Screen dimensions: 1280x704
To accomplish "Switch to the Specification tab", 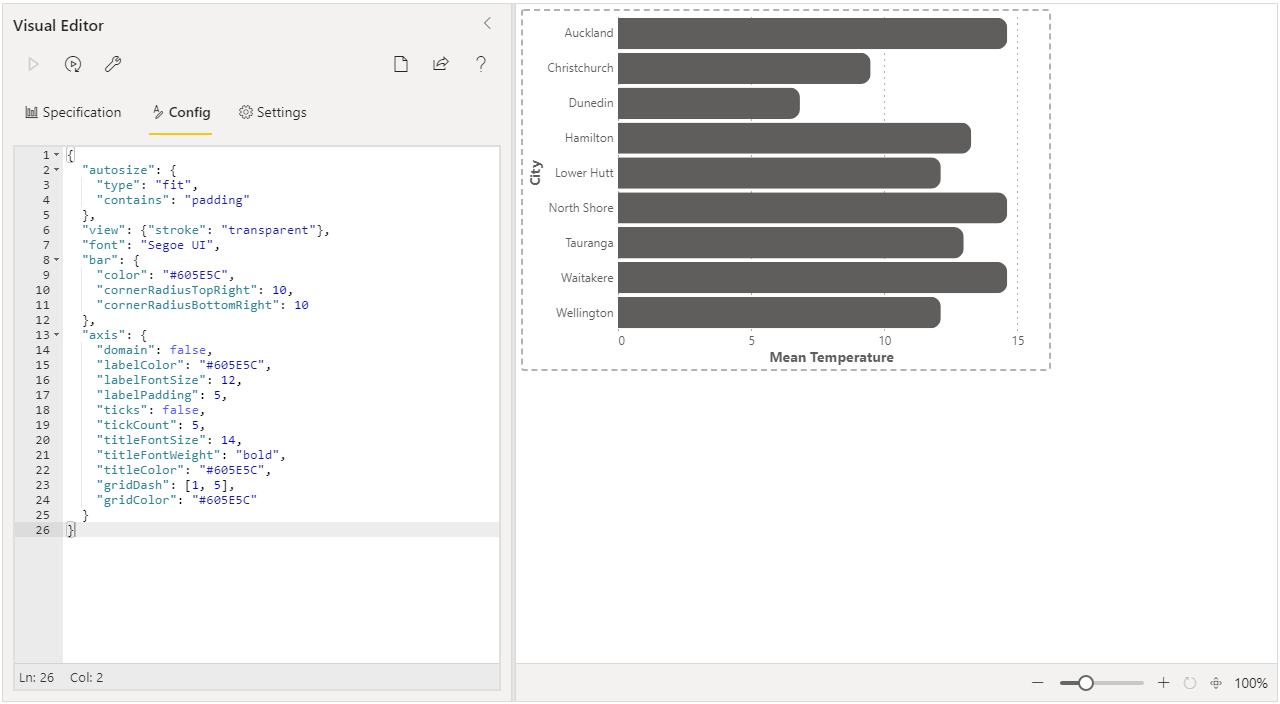I will 73,112.
